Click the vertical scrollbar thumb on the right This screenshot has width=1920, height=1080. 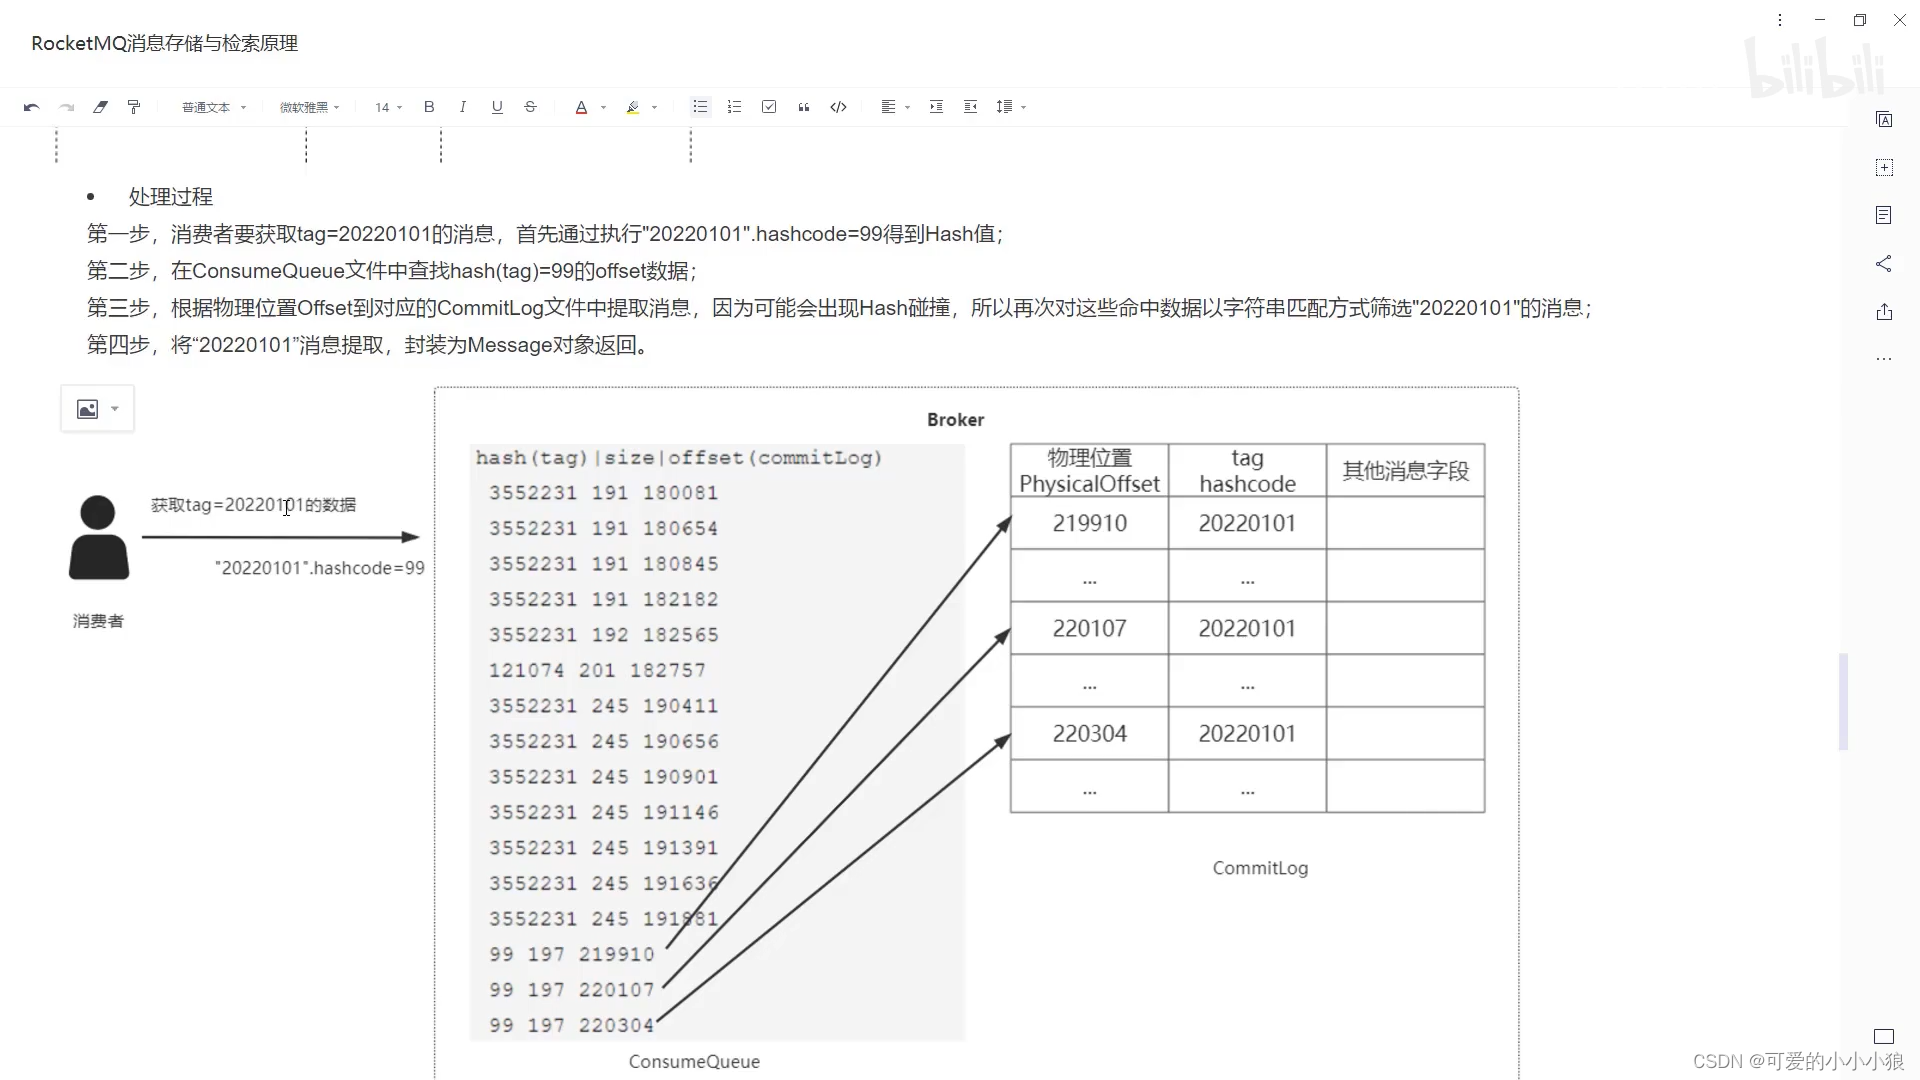[x=1843, y=702]
